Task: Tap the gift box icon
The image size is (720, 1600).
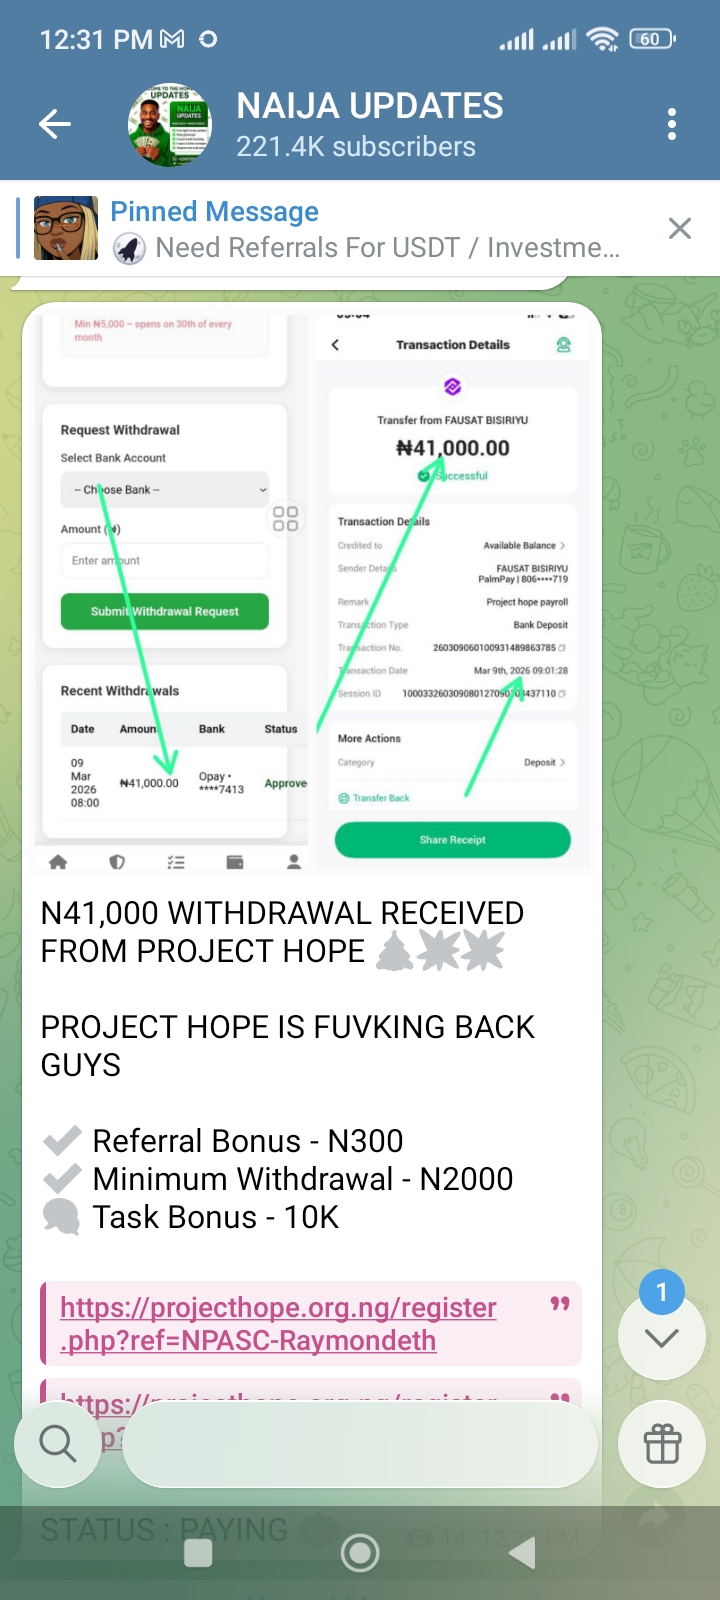Action: pos(662,1444)
